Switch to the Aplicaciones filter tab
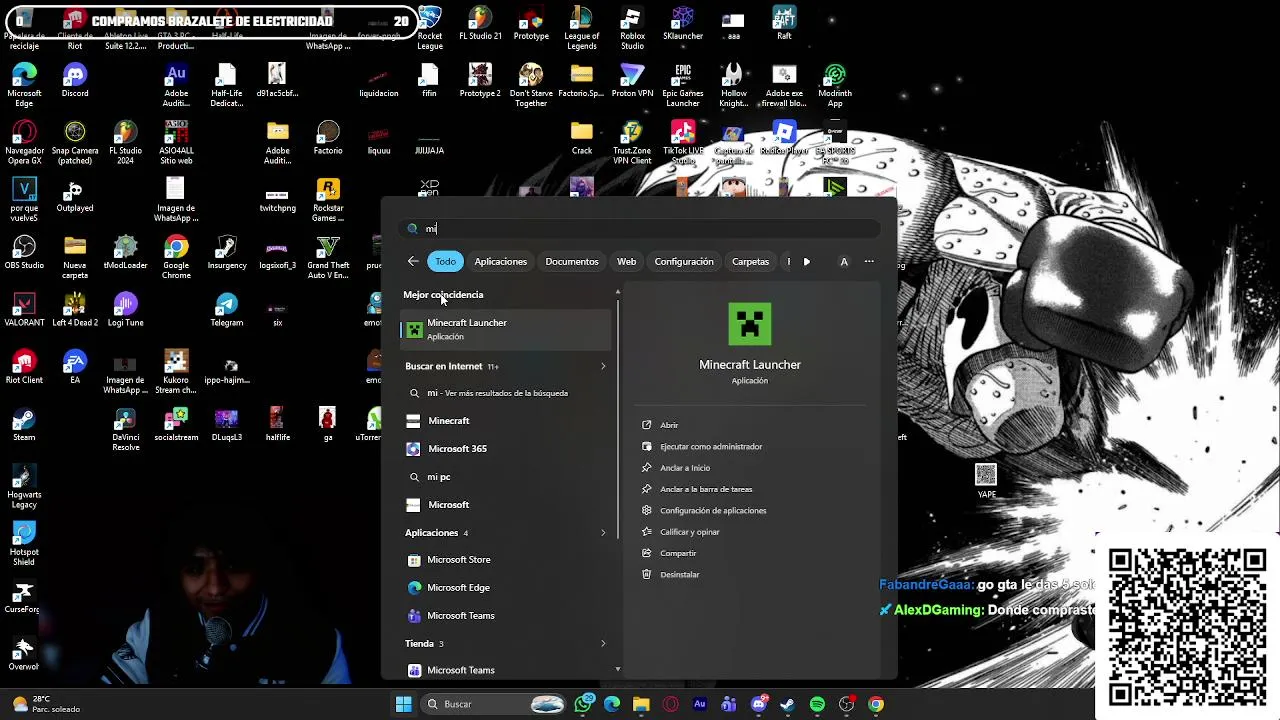 500,262
